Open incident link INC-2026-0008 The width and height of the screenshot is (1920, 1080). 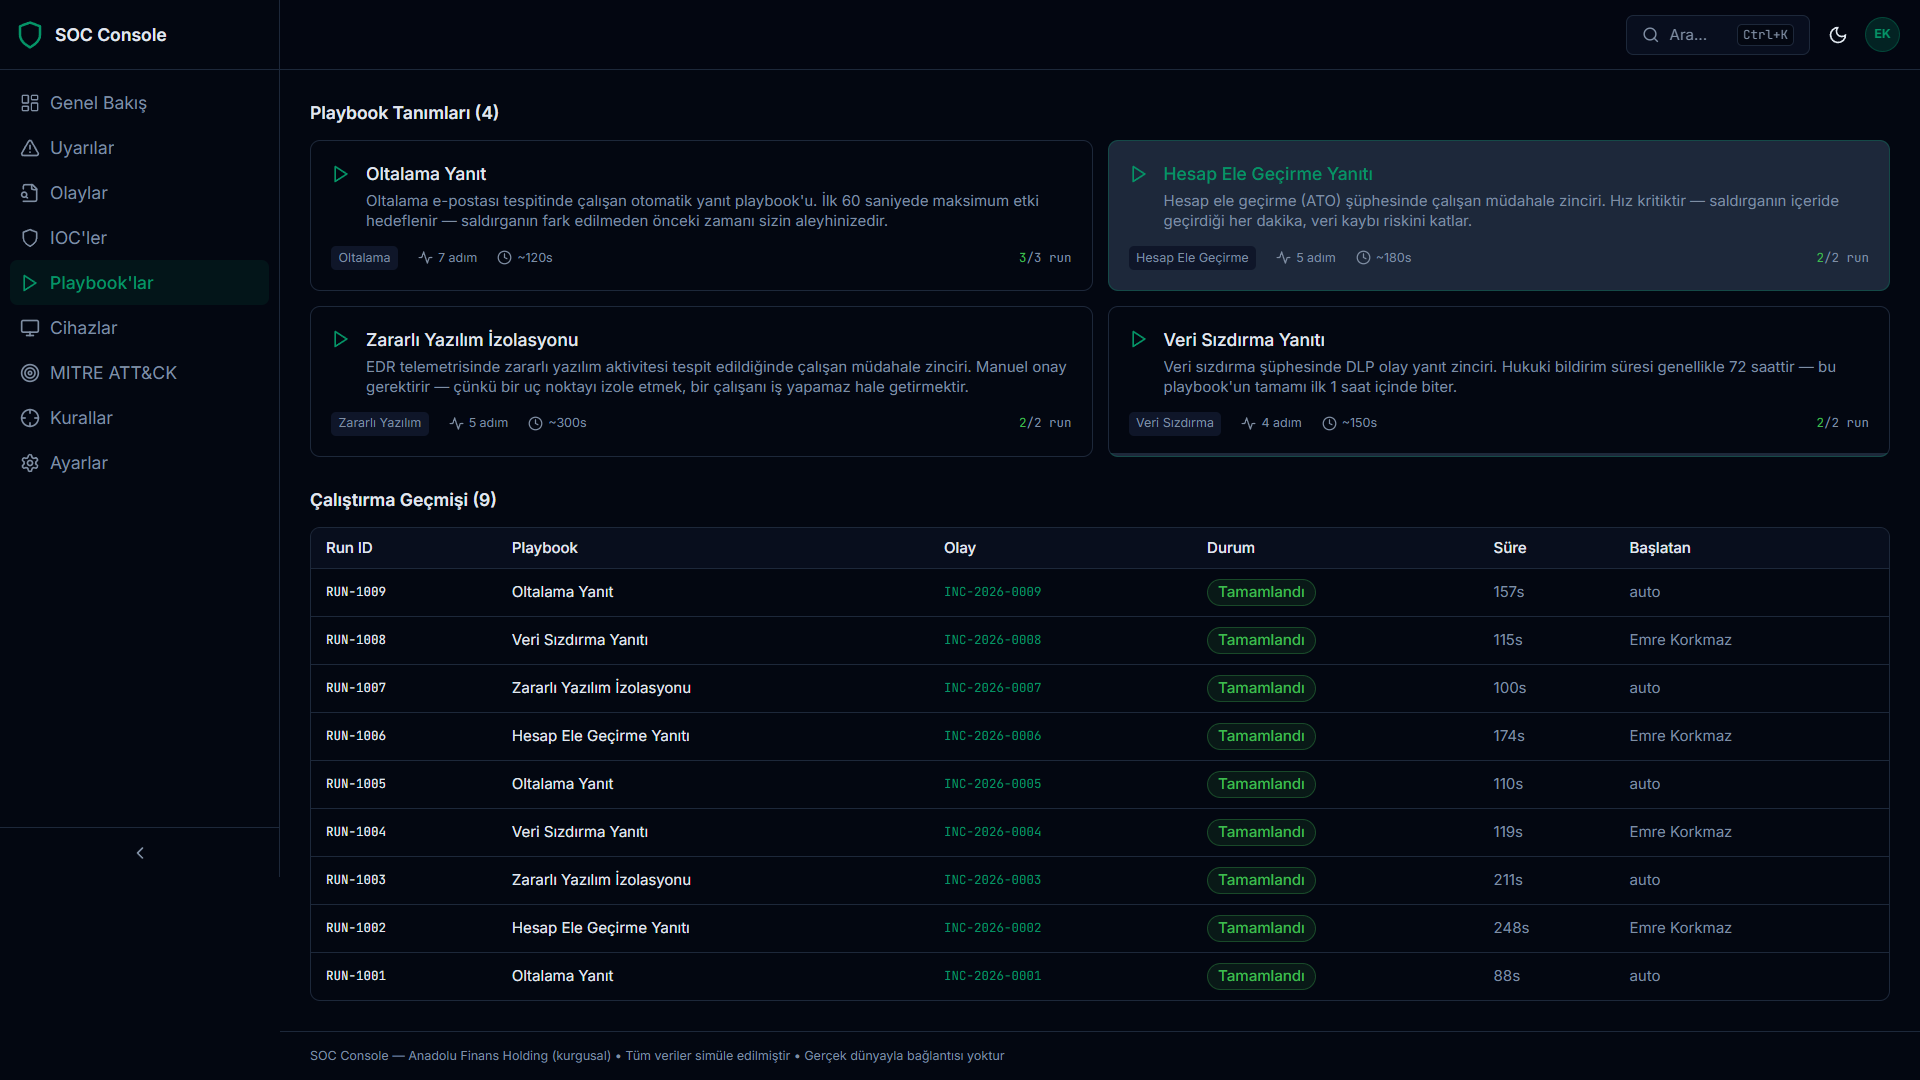point(992,640)
